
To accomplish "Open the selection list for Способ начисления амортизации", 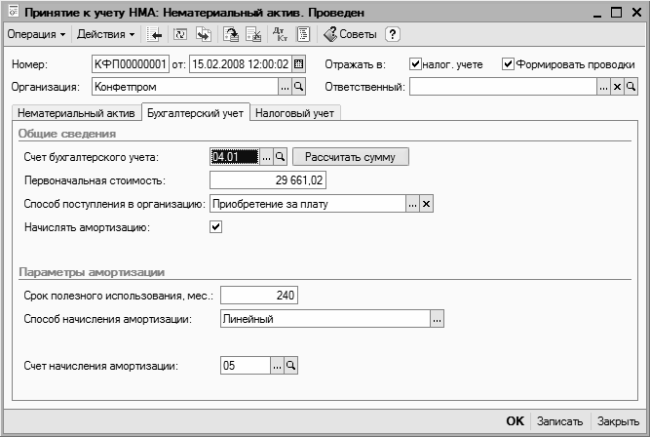I will (x=435, y=319).
